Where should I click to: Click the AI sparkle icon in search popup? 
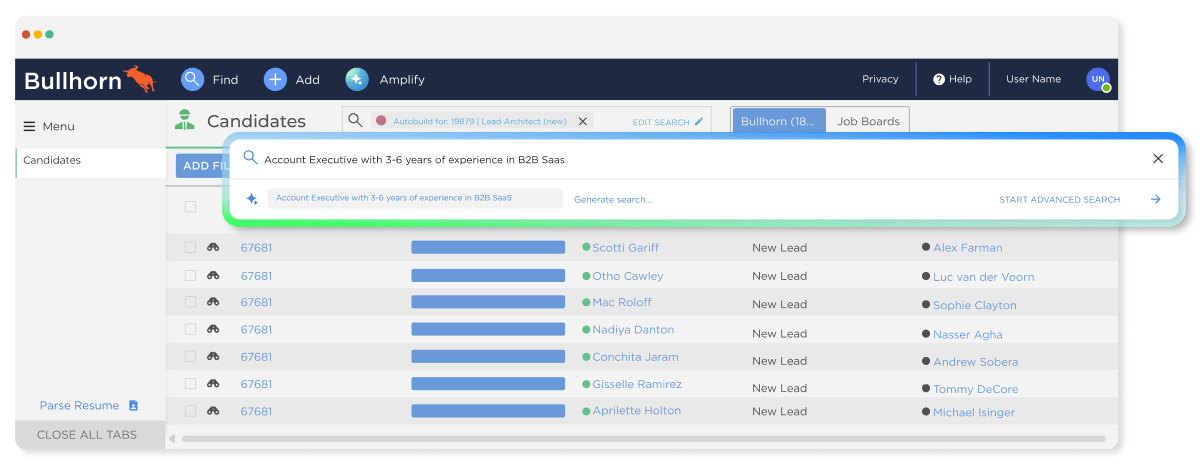252,199
